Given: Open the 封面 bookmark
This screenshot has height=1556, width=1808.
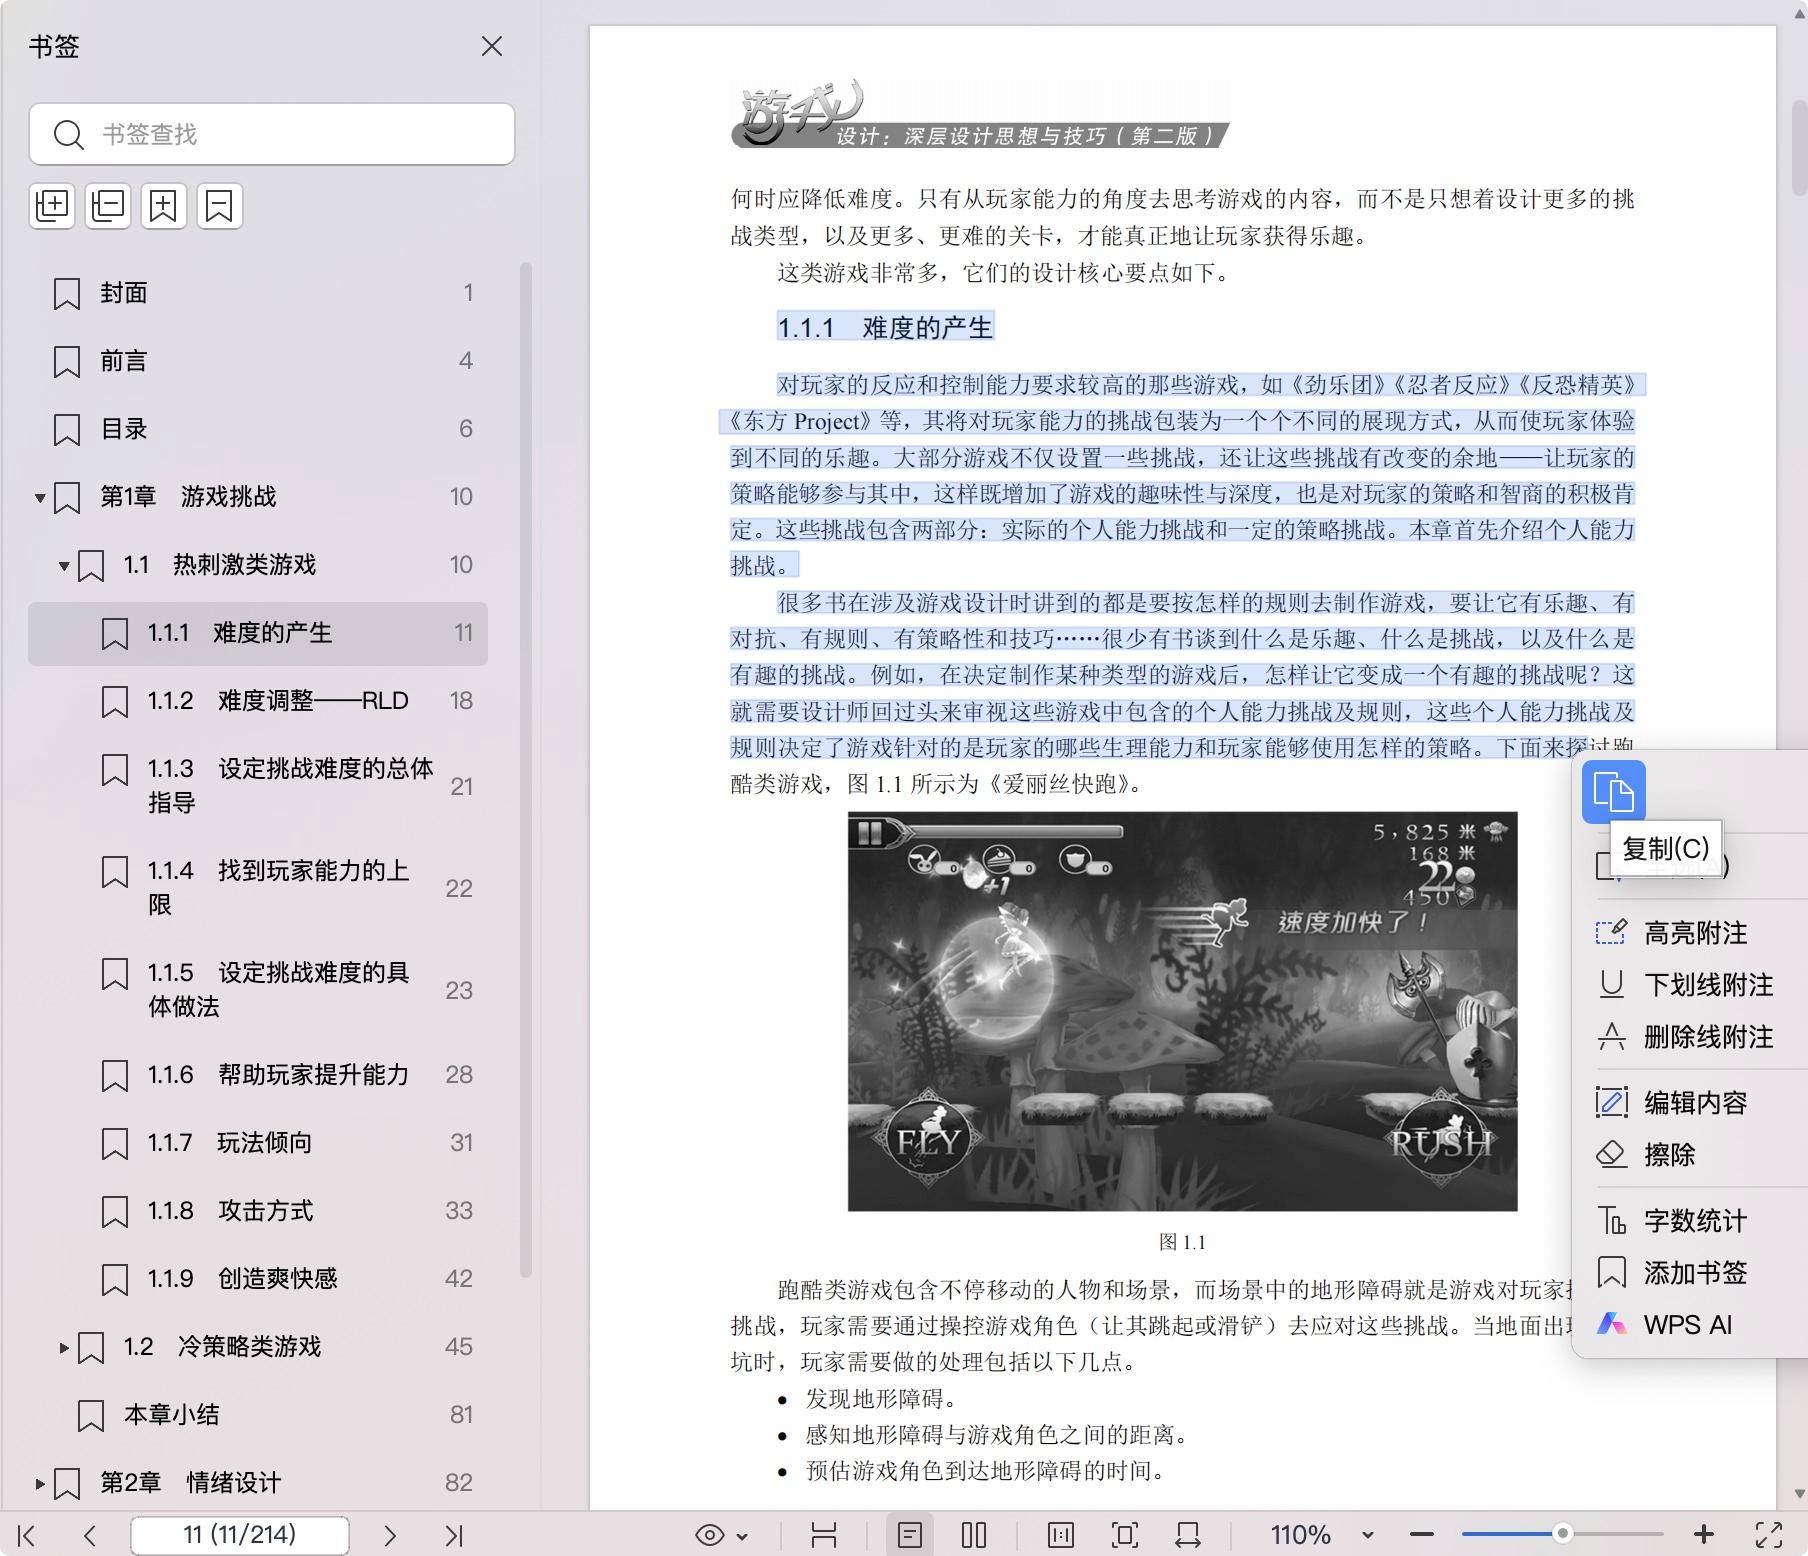Looking at the screenshot, I should point(258,293).
